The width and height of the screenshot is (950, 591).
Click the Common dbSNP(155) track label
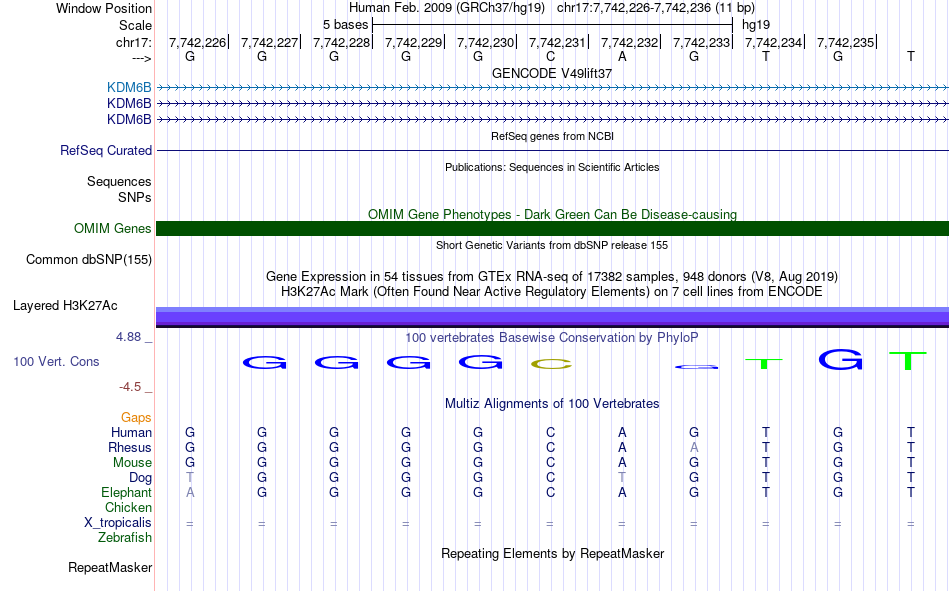coord(89,259)
